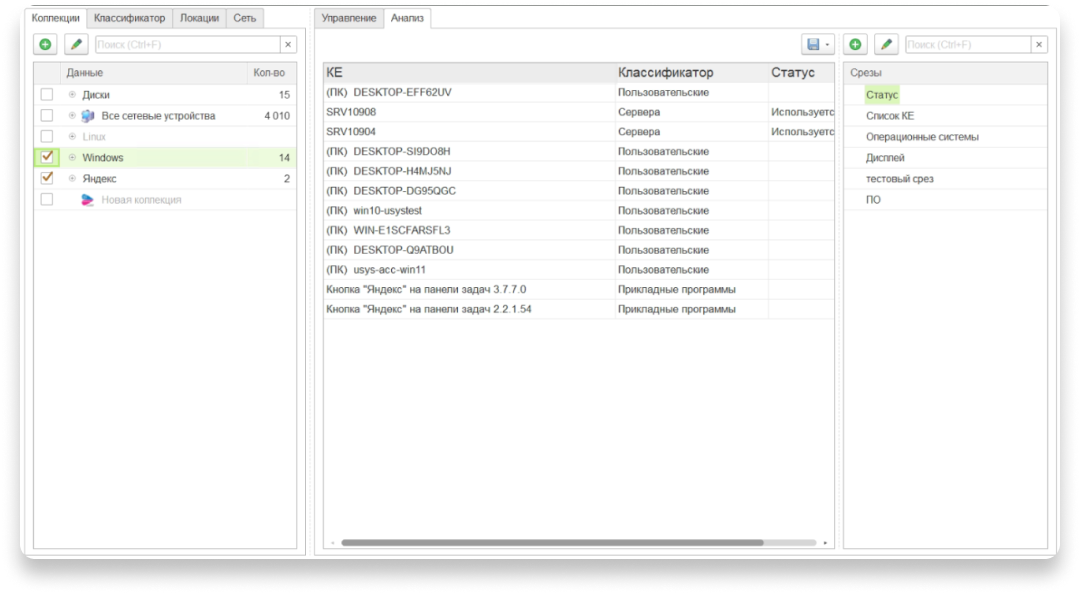The width and height of the screenshot is (1080, 594).
Task: Clear the slices search field with X
Action: tap(1039, 45)
